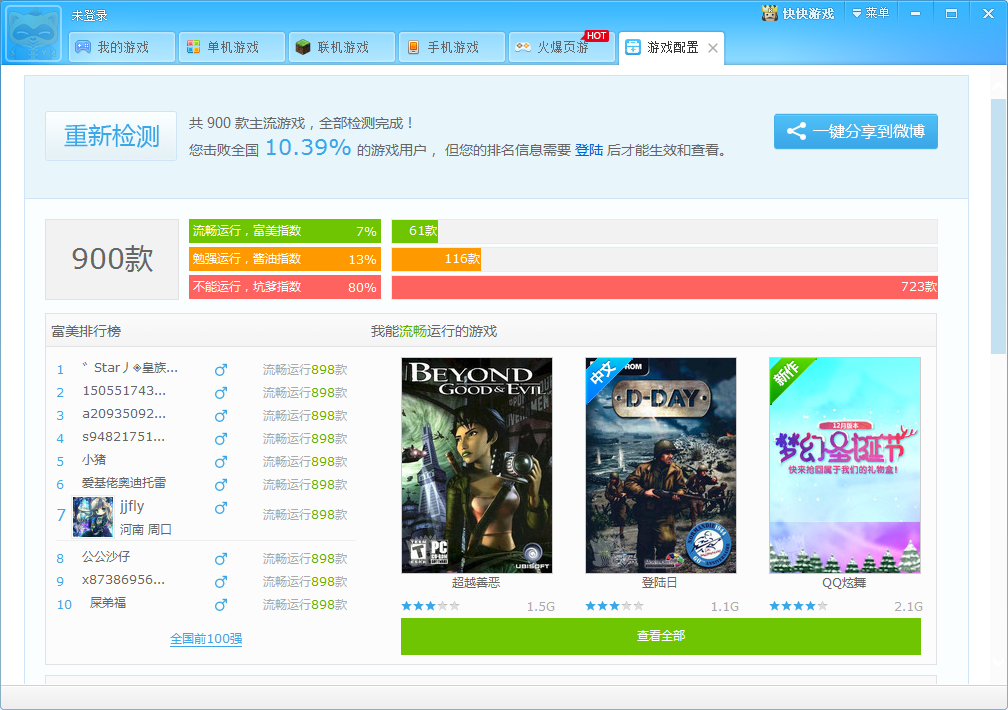The width and height of the screenshot is (1008, 710).
Task: Select ranked user x87386956...
Action: (x=124, y=580)
